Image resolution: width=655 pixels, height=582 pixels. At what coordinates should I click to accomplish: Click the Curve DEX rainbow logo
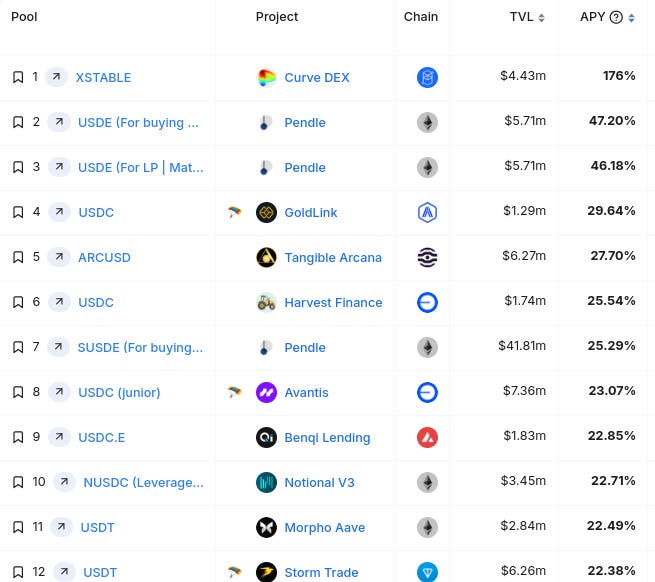pyautogui.click(x=267, y=77)
